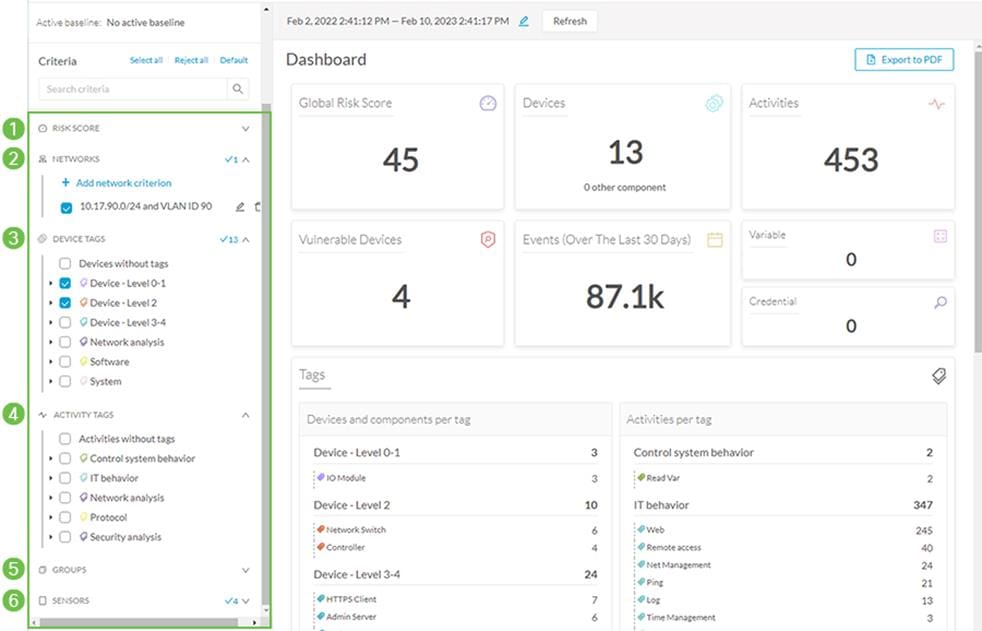Screen dimensions: 982x631
Task: Collapse the ACTIVITY TAGS section
Action: [x=246, y=414]
